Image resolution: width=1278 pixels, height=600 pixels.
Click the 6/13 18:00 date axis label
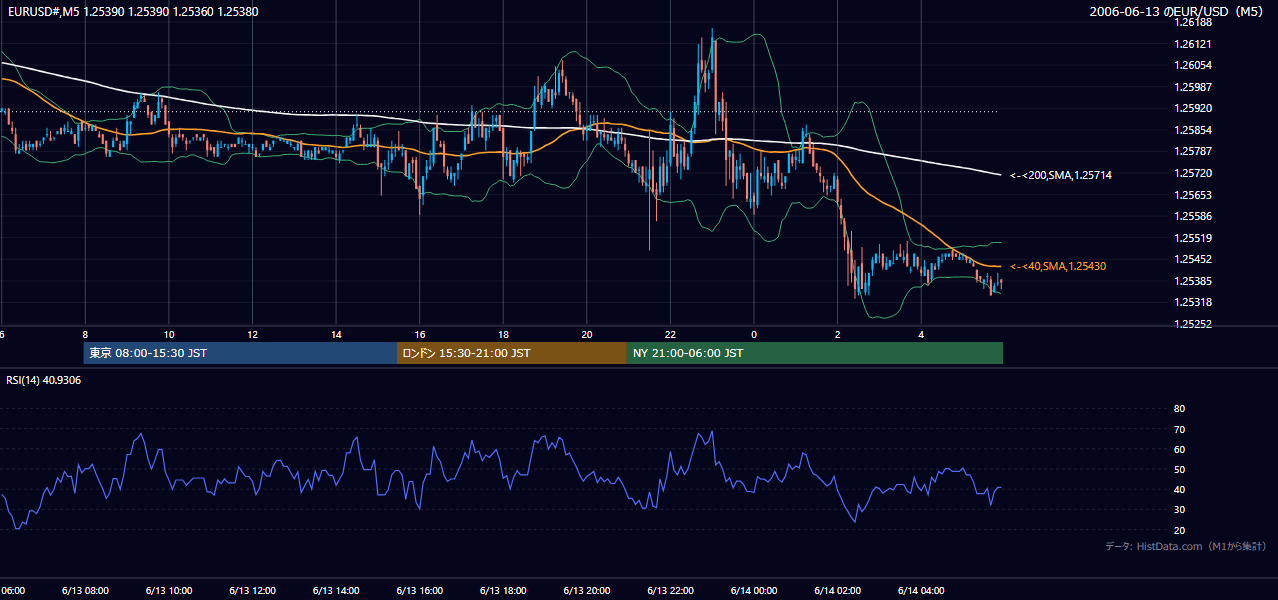[503, 590]
